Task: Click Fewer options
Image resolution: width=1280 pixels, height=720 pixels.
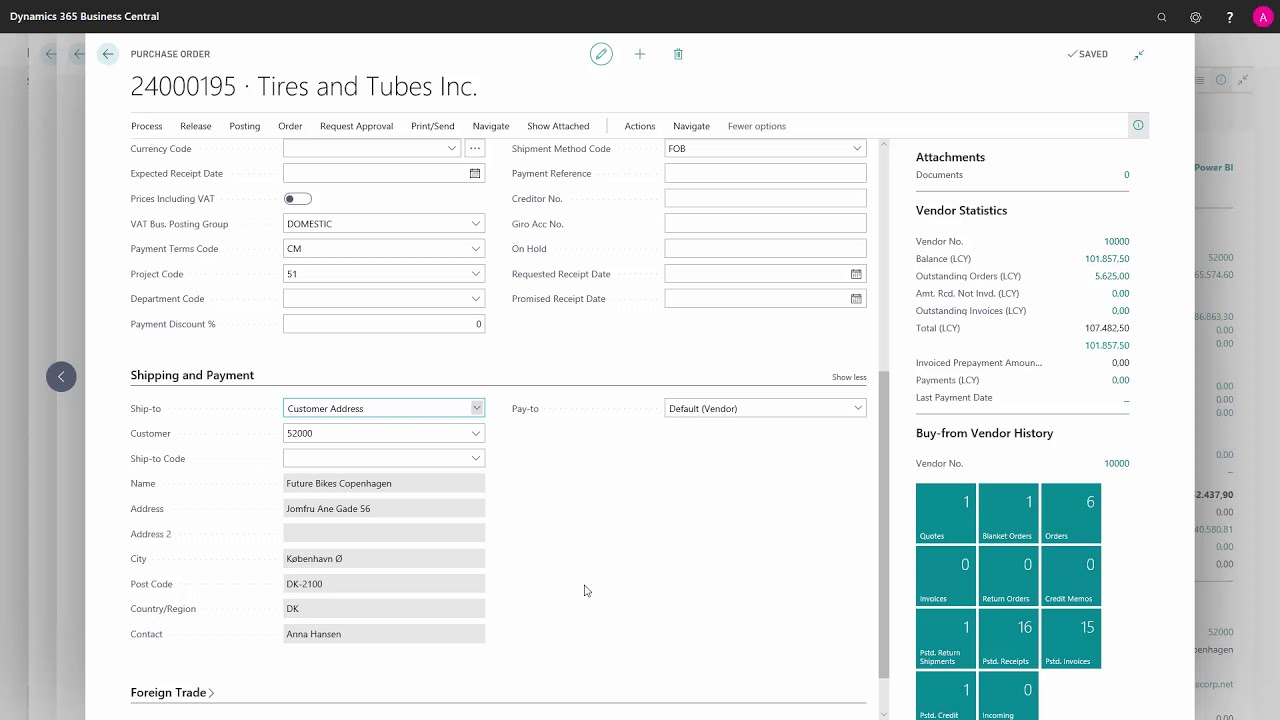Action: click(x=757, y=126)
